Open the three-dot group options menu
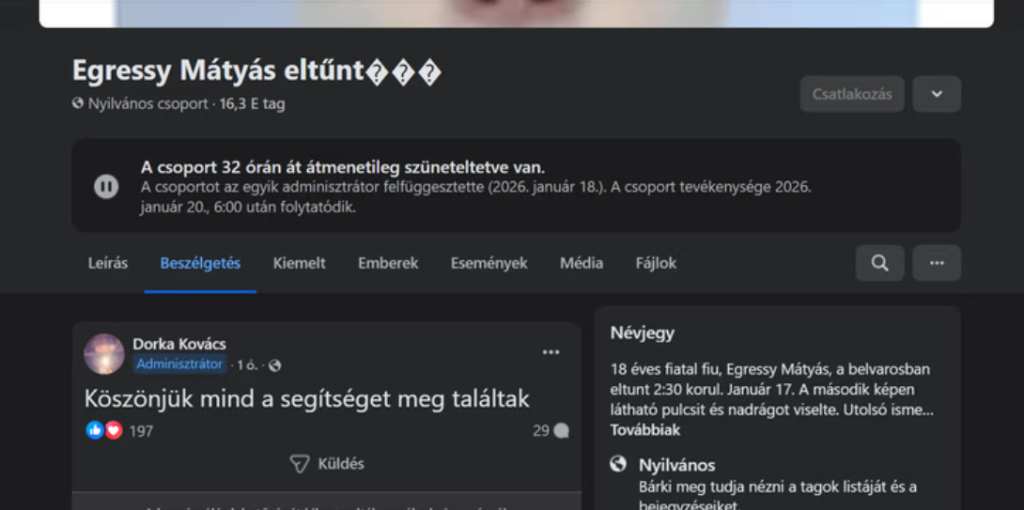The width and height of the screenshot is (1024, 510). pyautogui.click(x=936, y=263)
